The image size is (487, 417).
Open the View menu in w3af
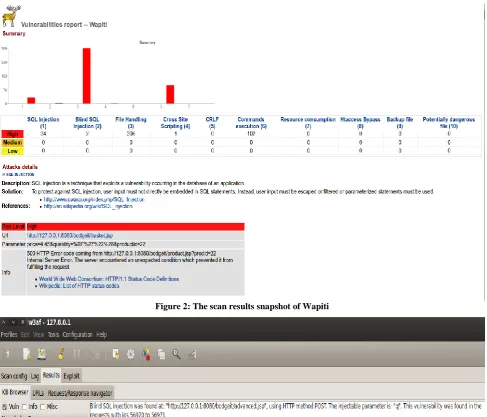pyautogui.click(x=38, y=334)
